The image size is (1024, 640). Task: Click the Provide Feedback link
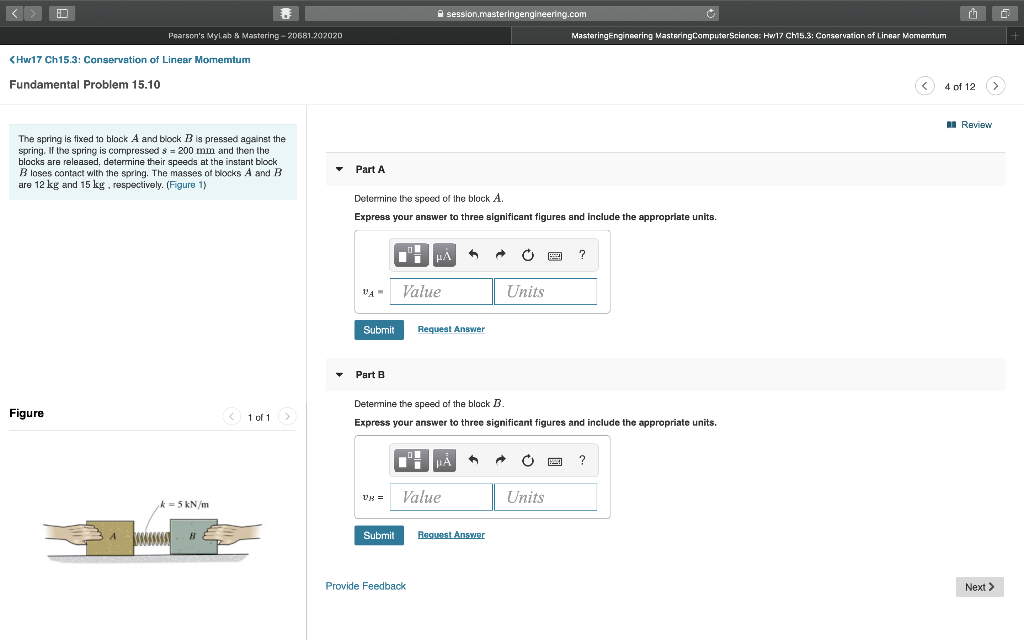coord(365,585)
